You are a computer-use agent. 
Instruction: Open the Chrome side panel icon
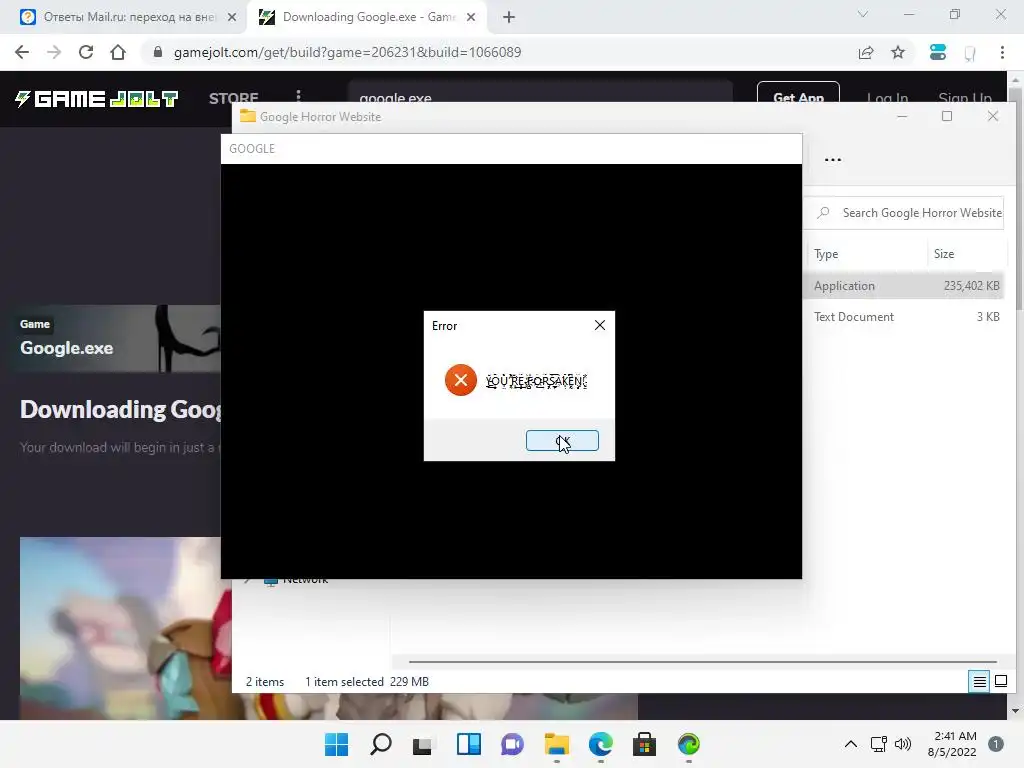970,53
